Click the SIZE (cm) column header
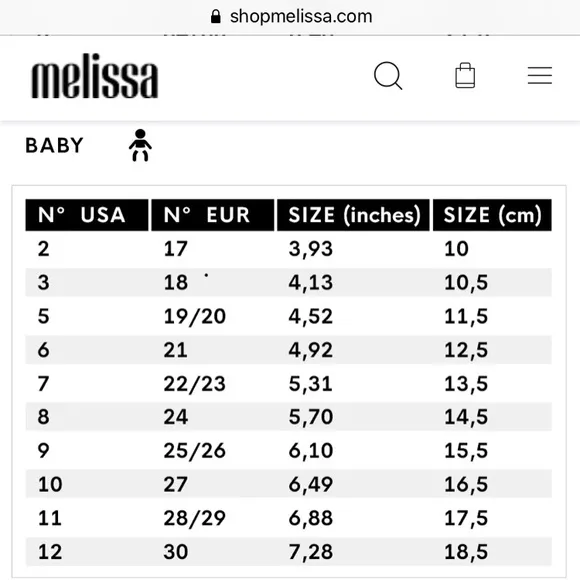The image size is (580, 580). coord(492,215)
